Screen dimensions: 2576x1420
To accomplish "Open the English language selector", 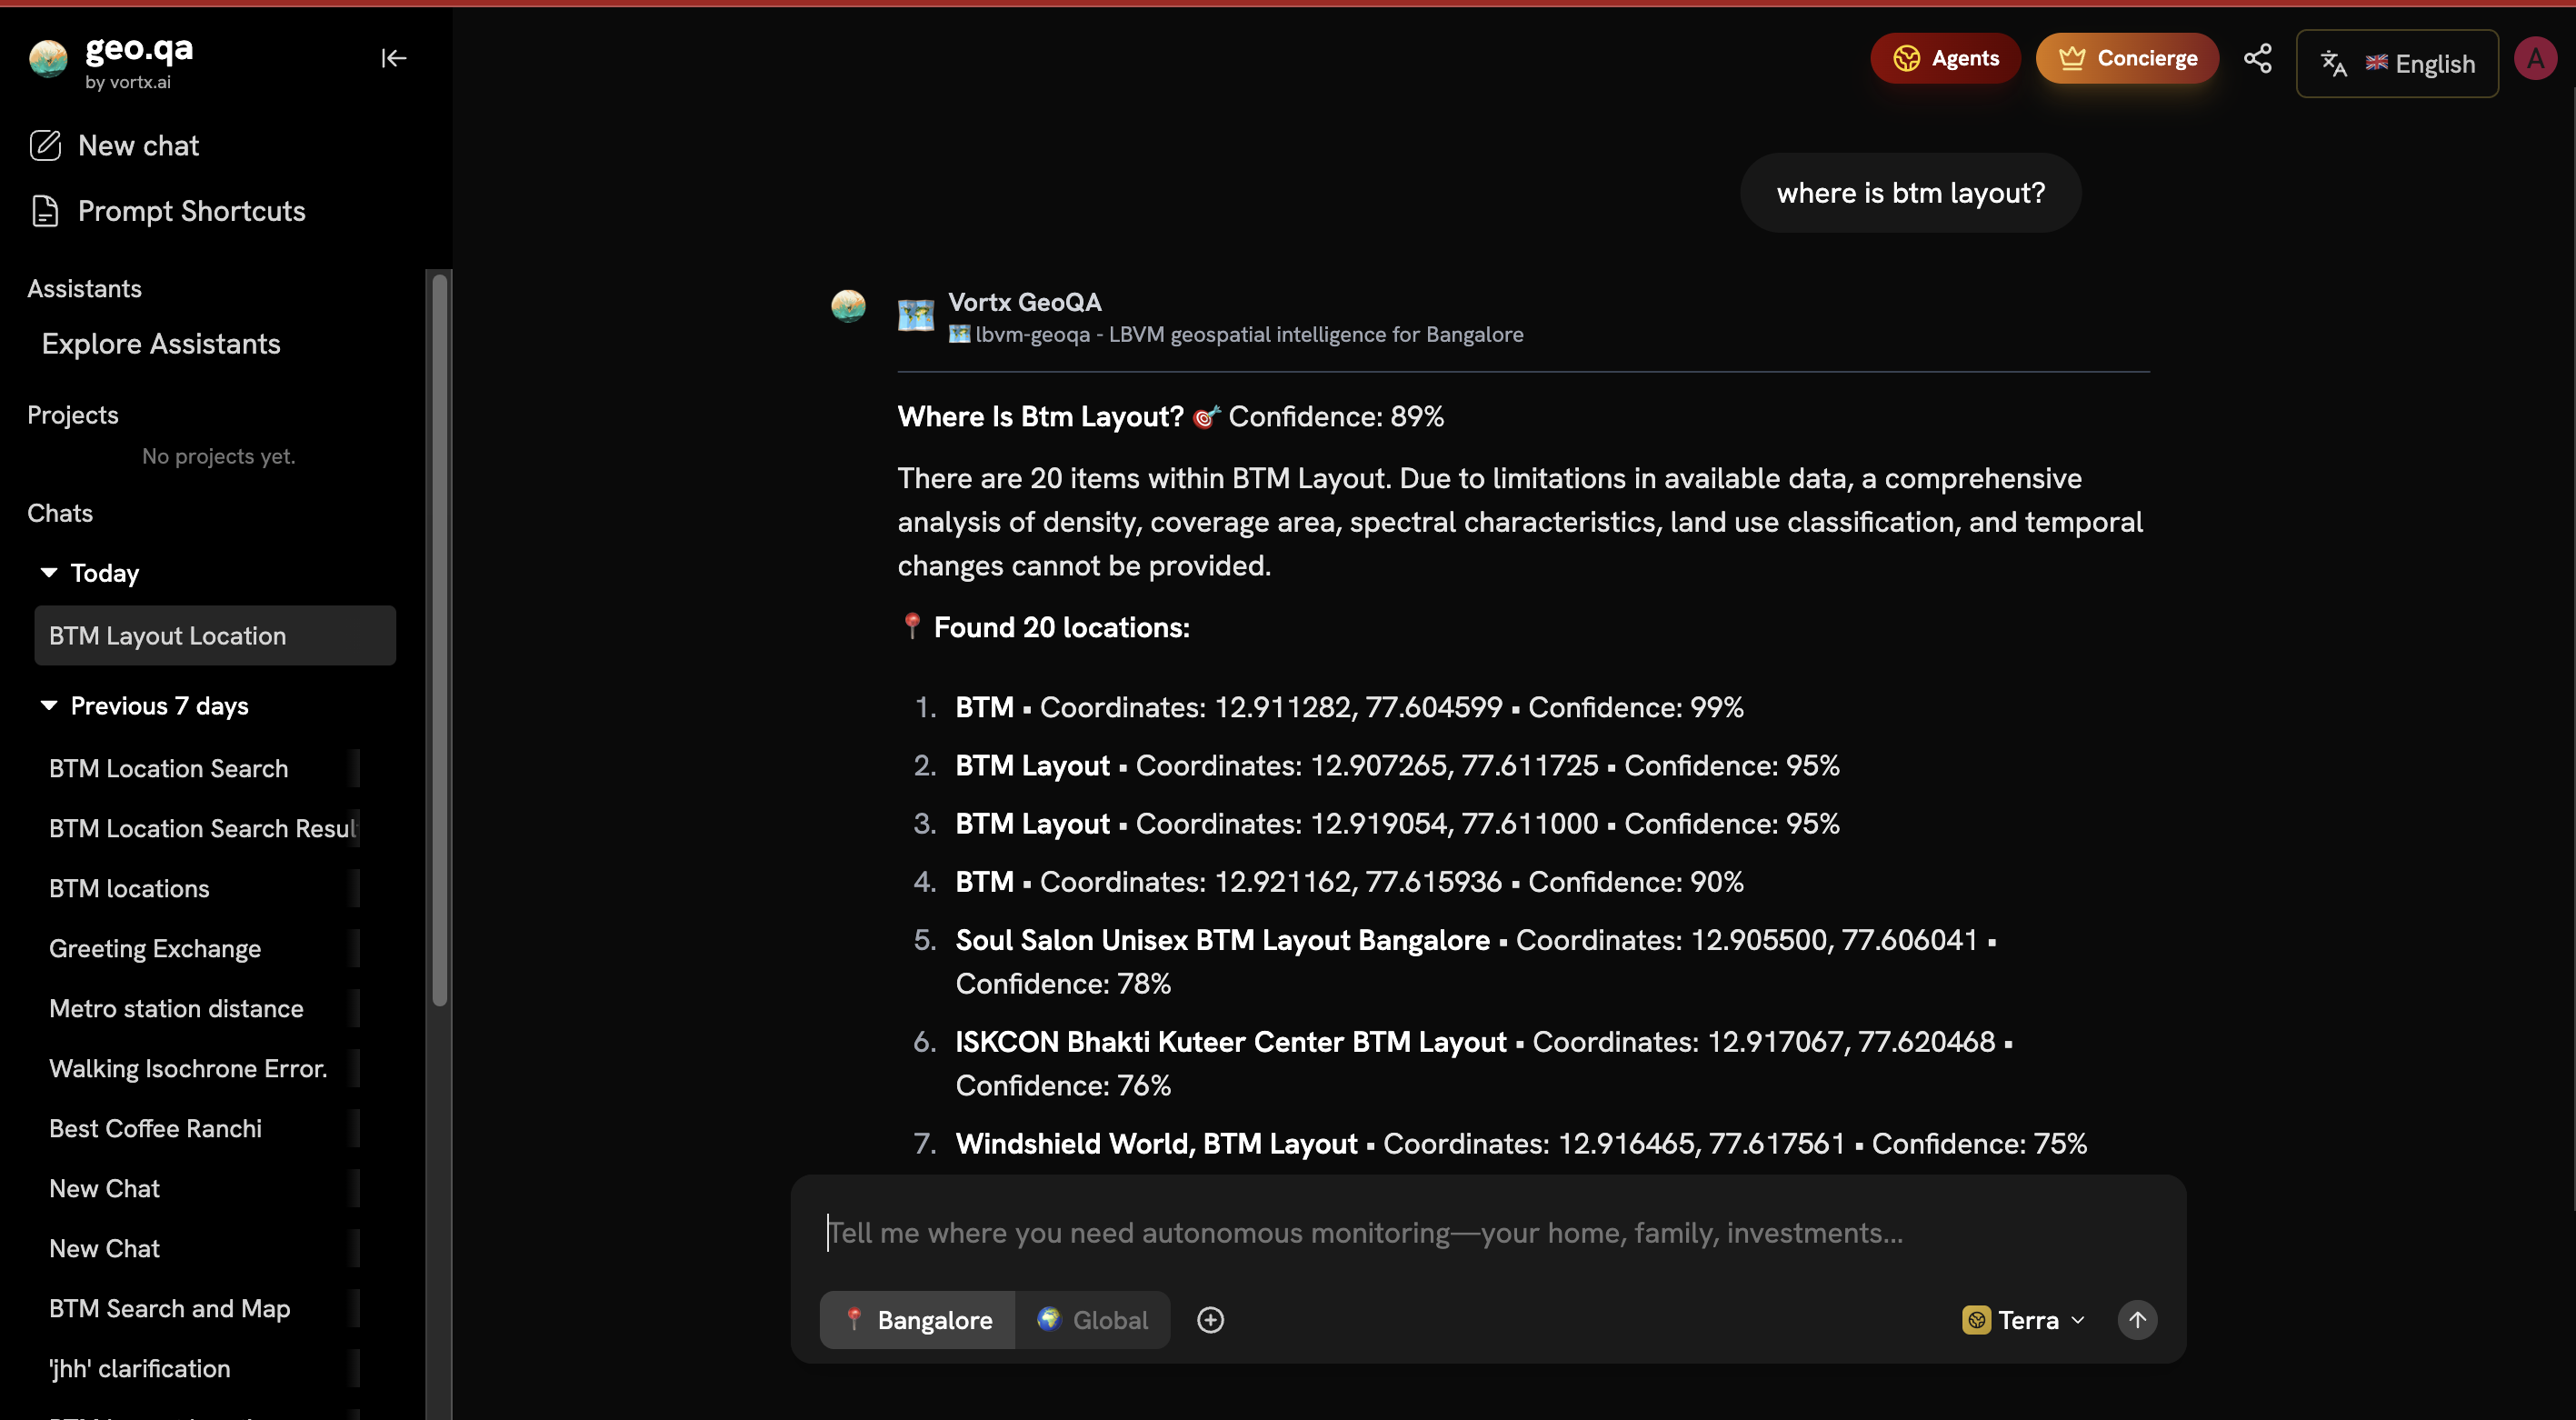I will click(x=2397, y=64).
